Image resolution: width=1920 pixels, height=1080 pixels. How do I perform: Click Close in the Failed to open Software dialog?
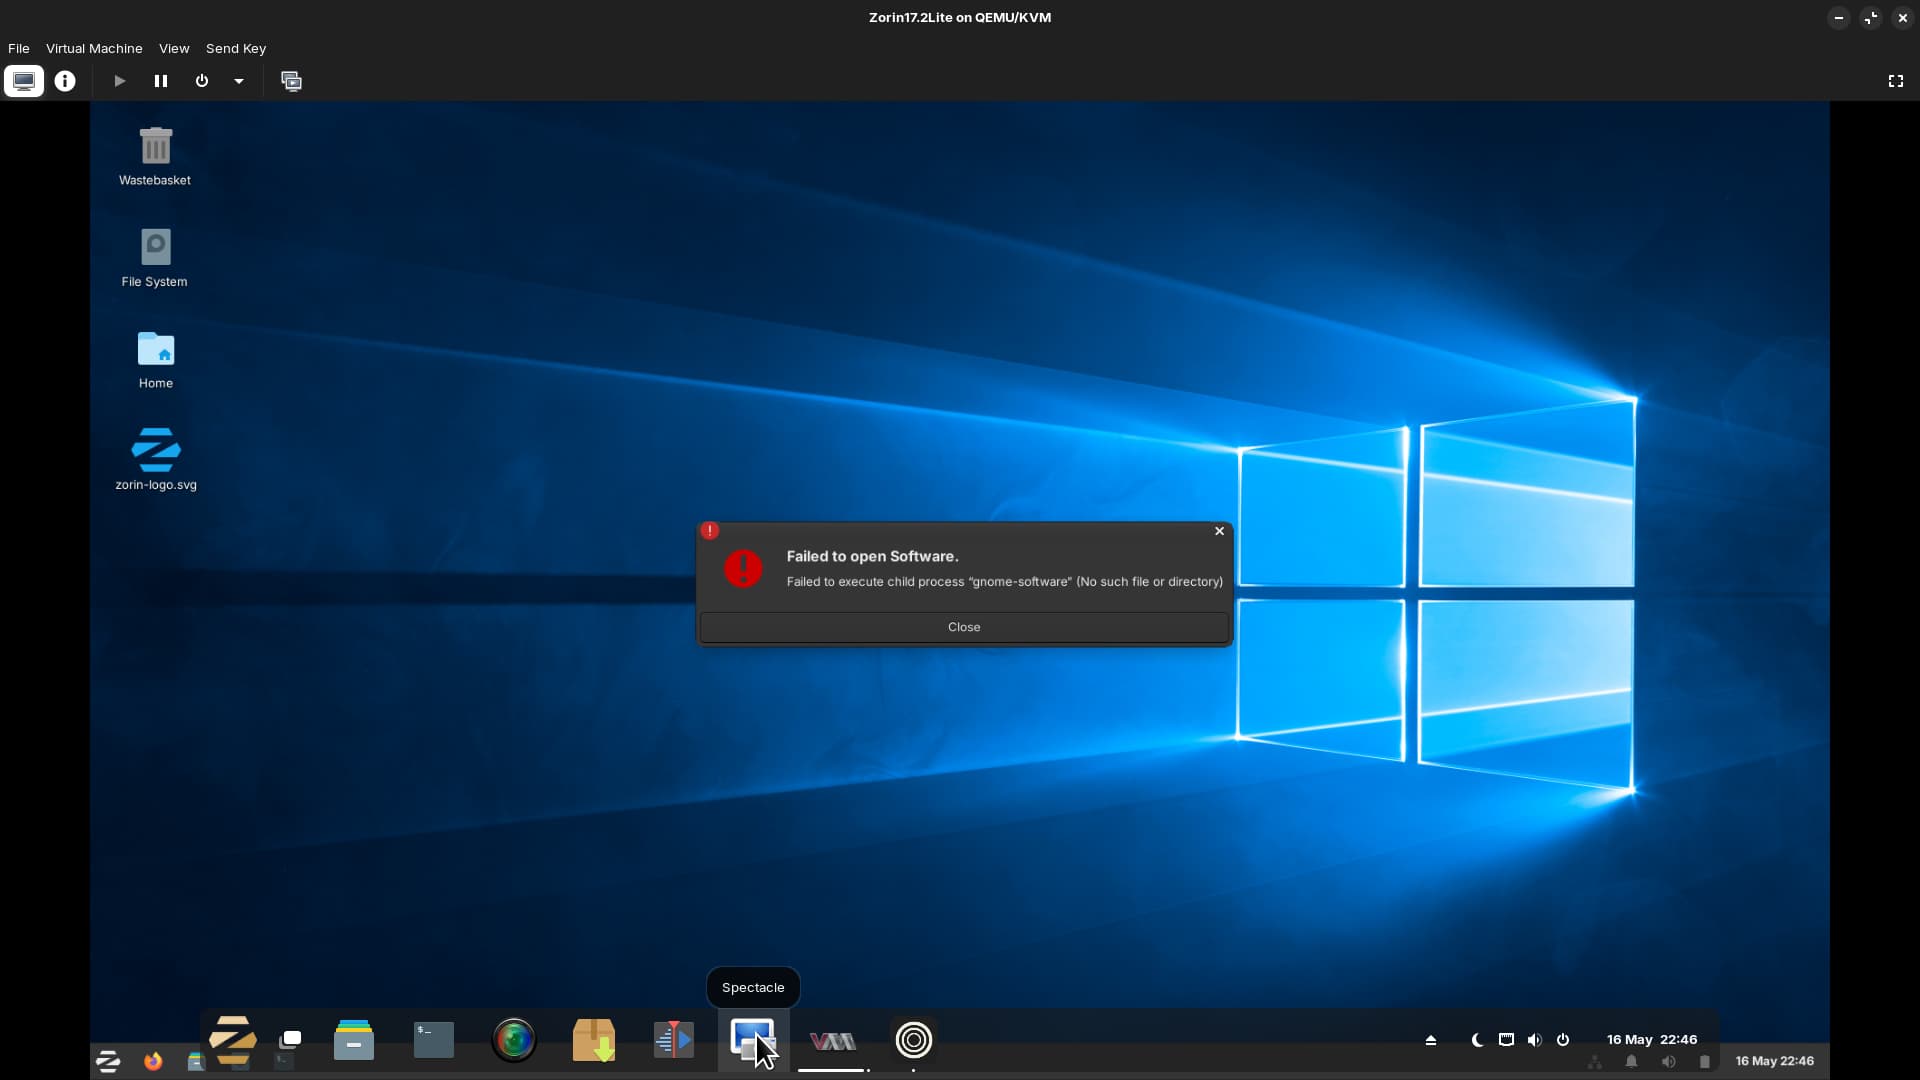[964, 627]
